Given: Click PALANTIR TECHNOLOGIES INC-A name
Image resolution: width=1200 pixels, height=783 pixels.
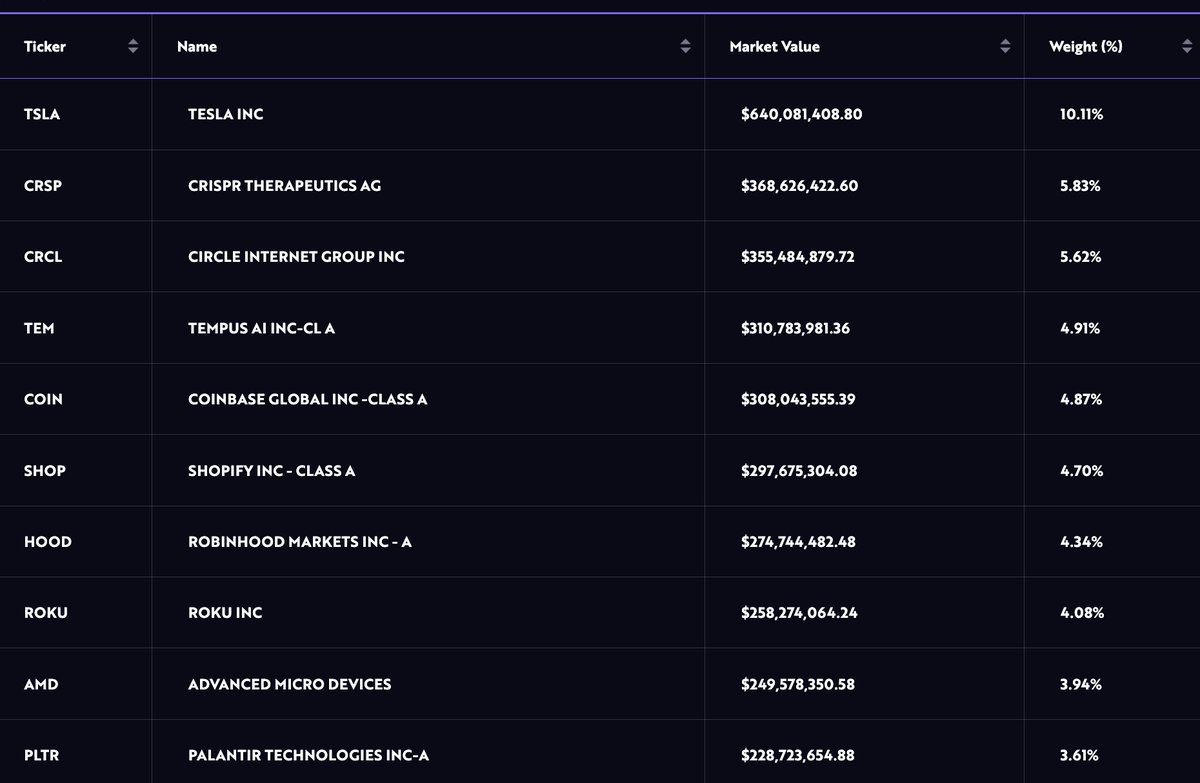Looking at the screenshot, I should tap(308, 755).
